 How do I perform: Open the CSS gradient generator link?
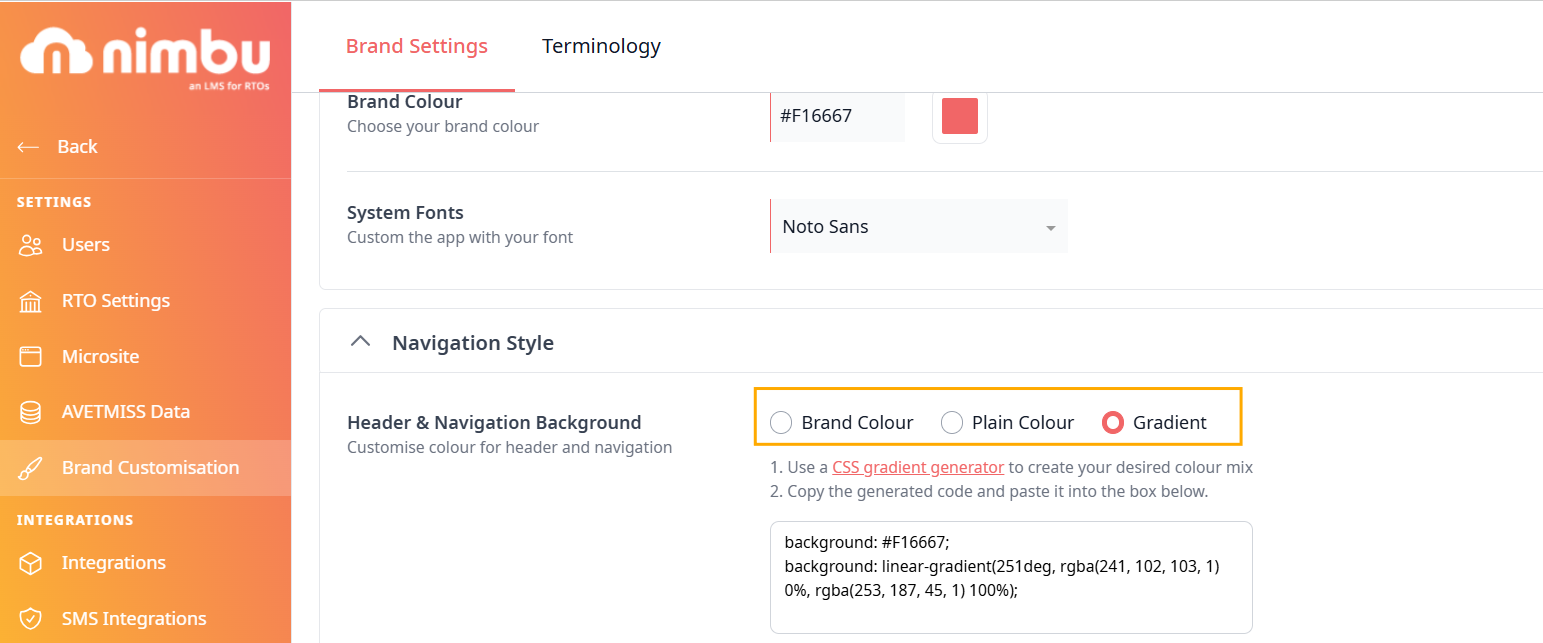918,467
